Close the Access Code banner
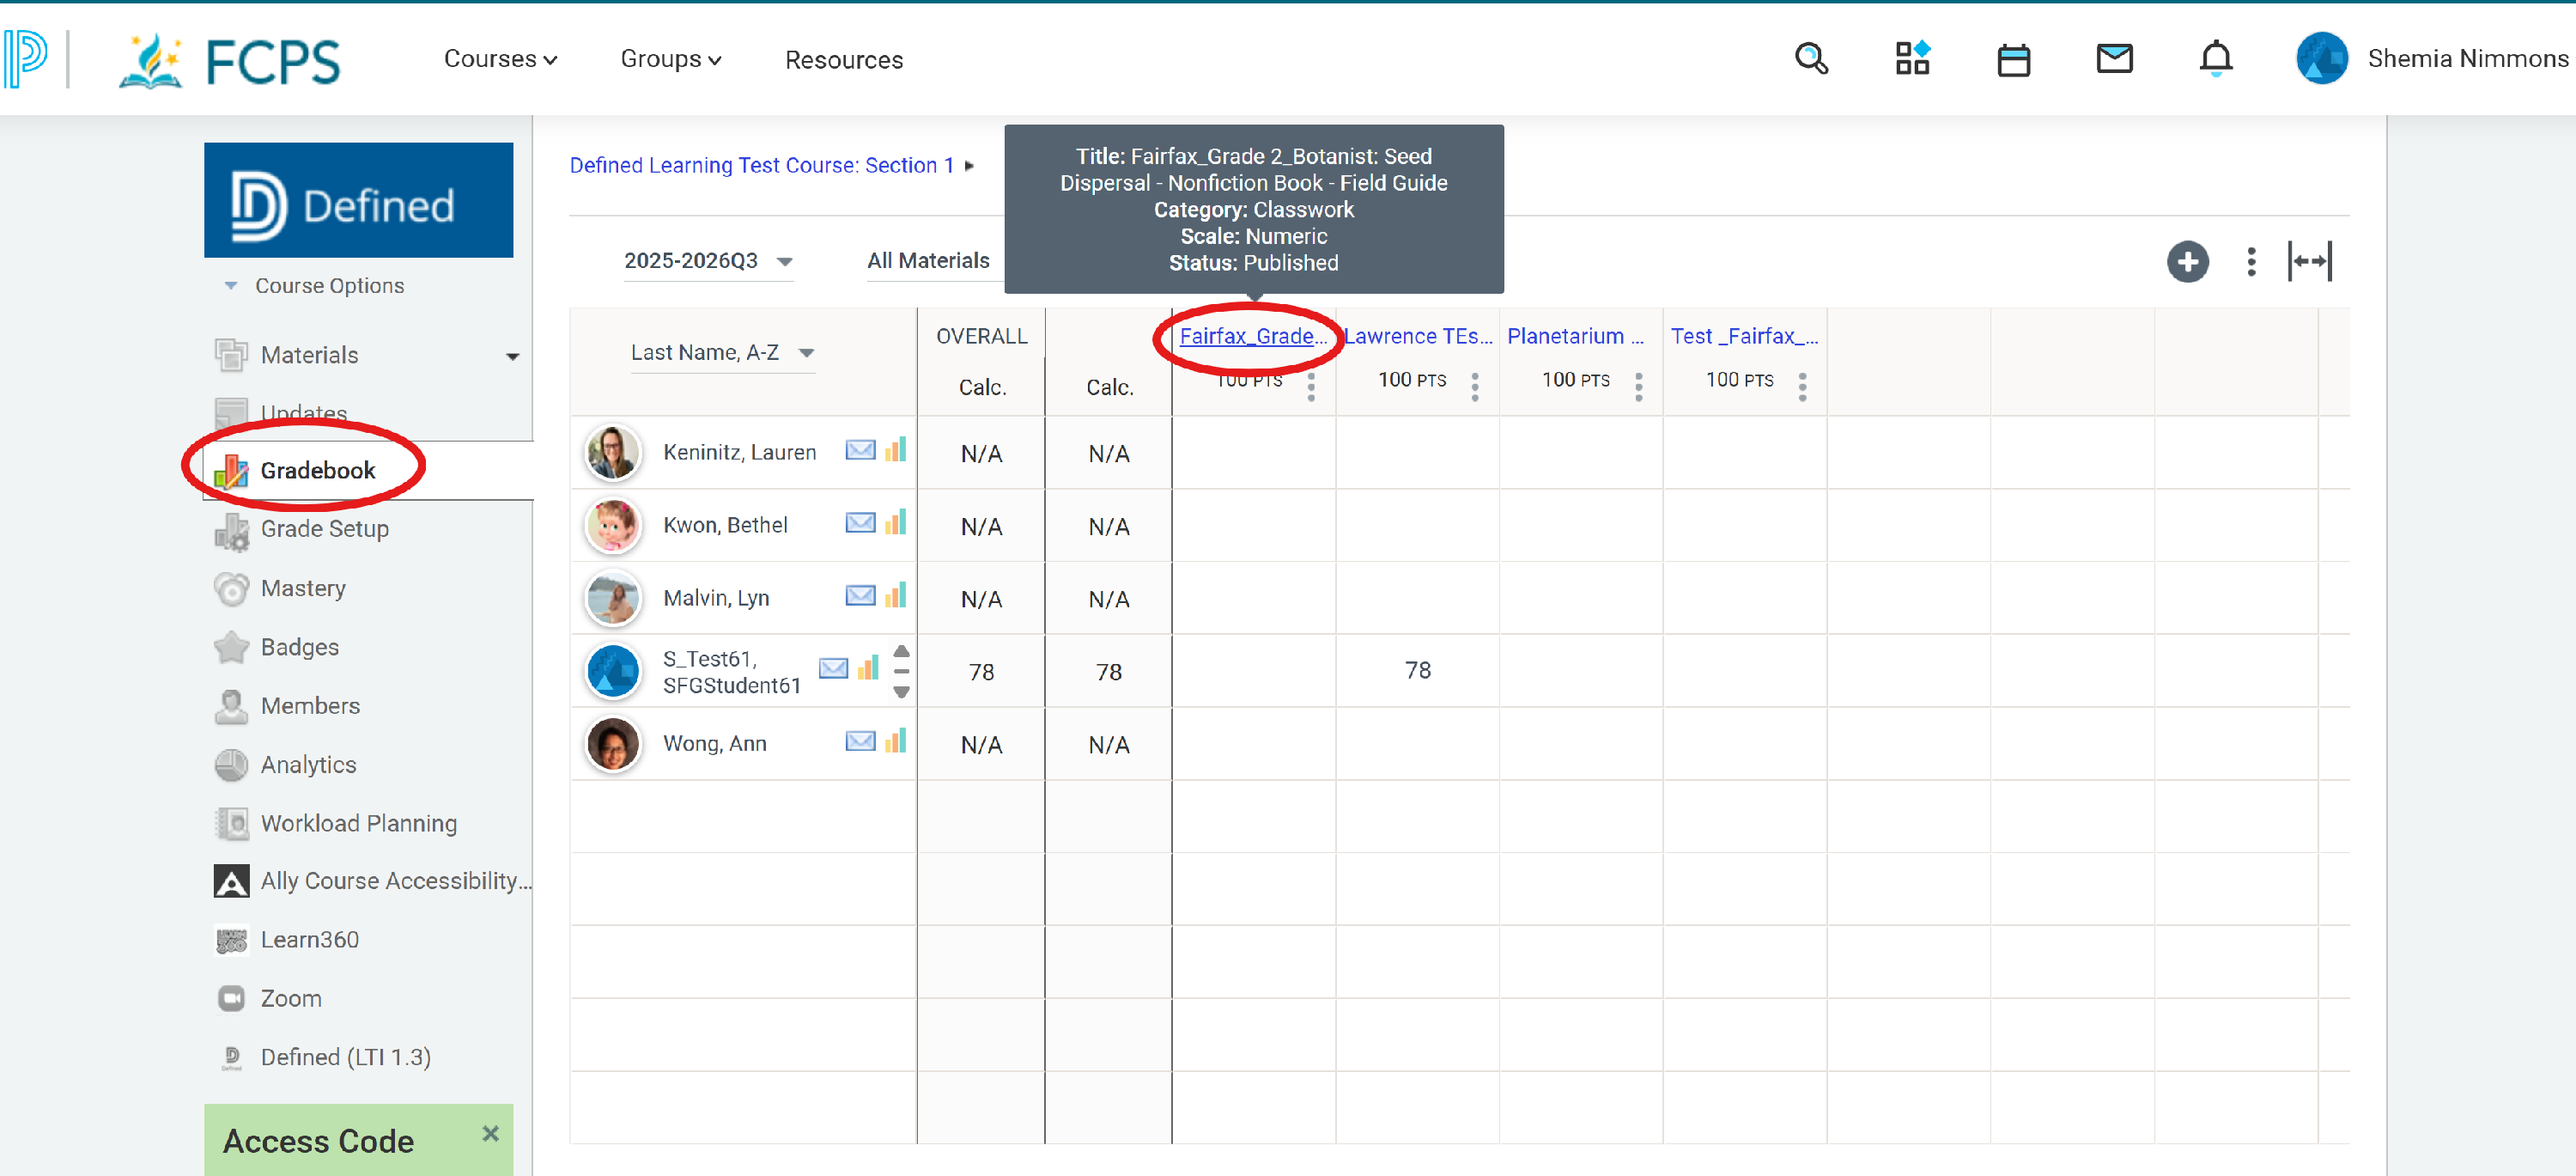Viewport: 2576px width, 1176px height. click(x=490, y=1134)
